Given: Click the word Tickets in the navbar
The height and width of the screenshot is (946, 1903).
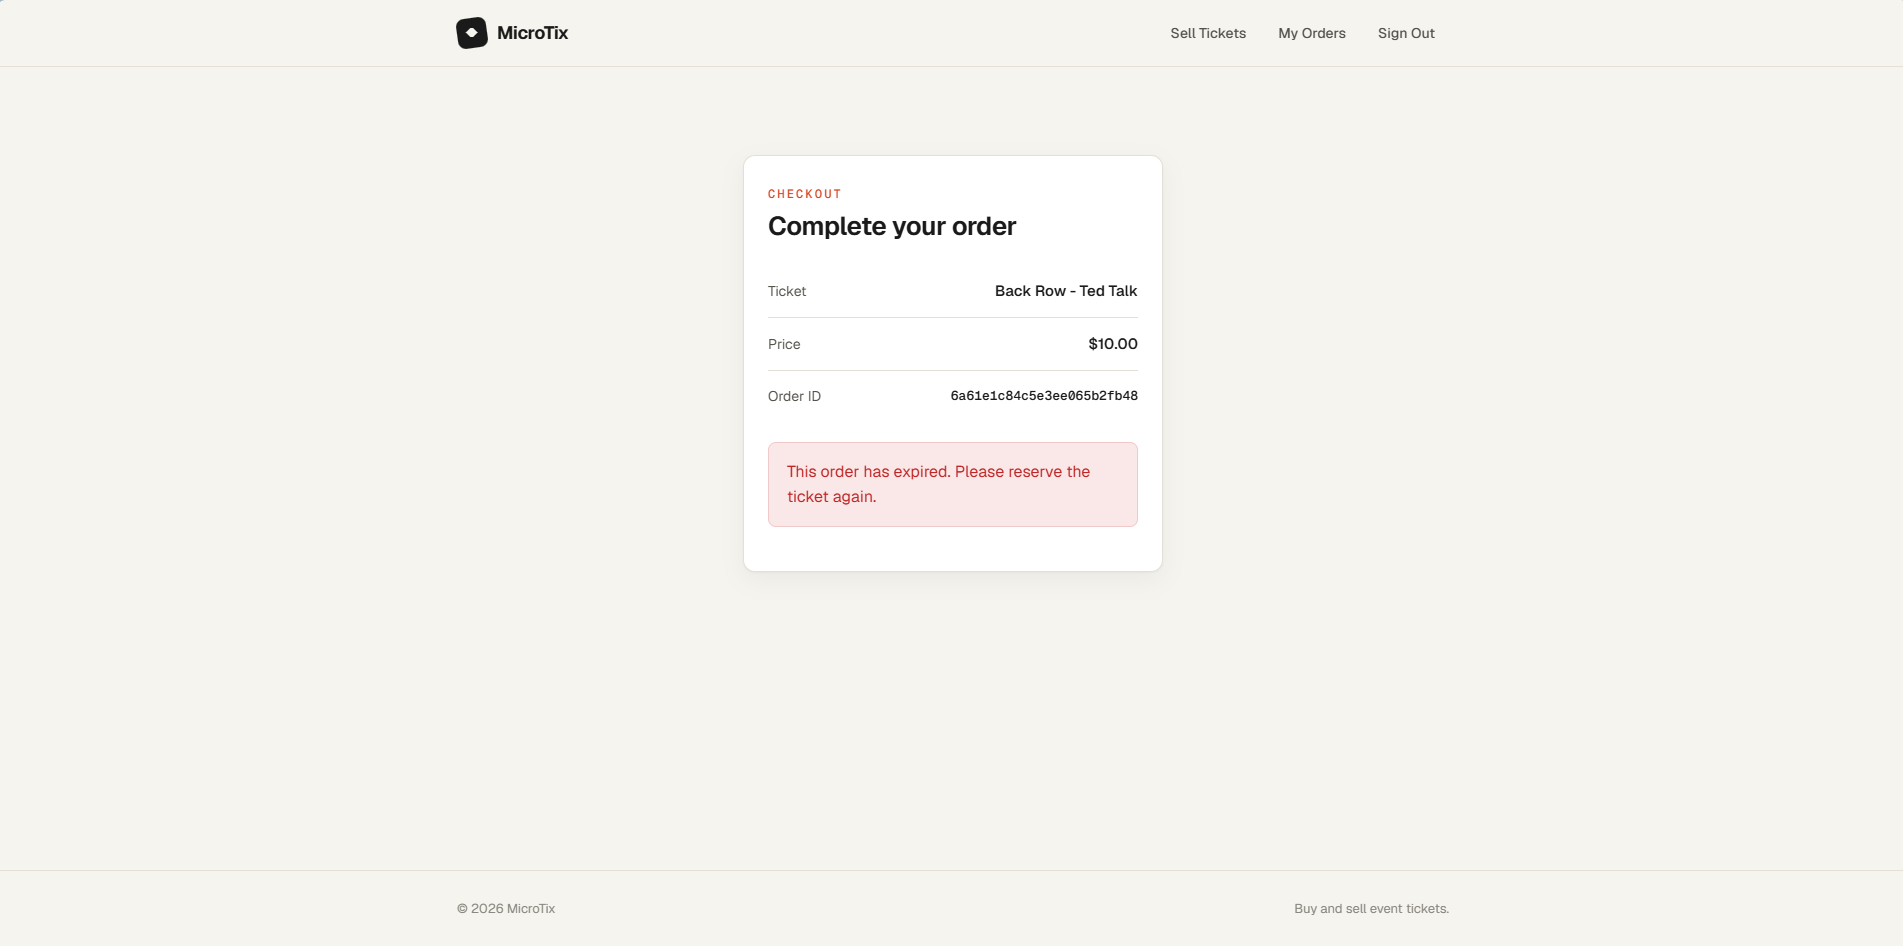Looking at the screenshot, I should tap(1223, 33).
